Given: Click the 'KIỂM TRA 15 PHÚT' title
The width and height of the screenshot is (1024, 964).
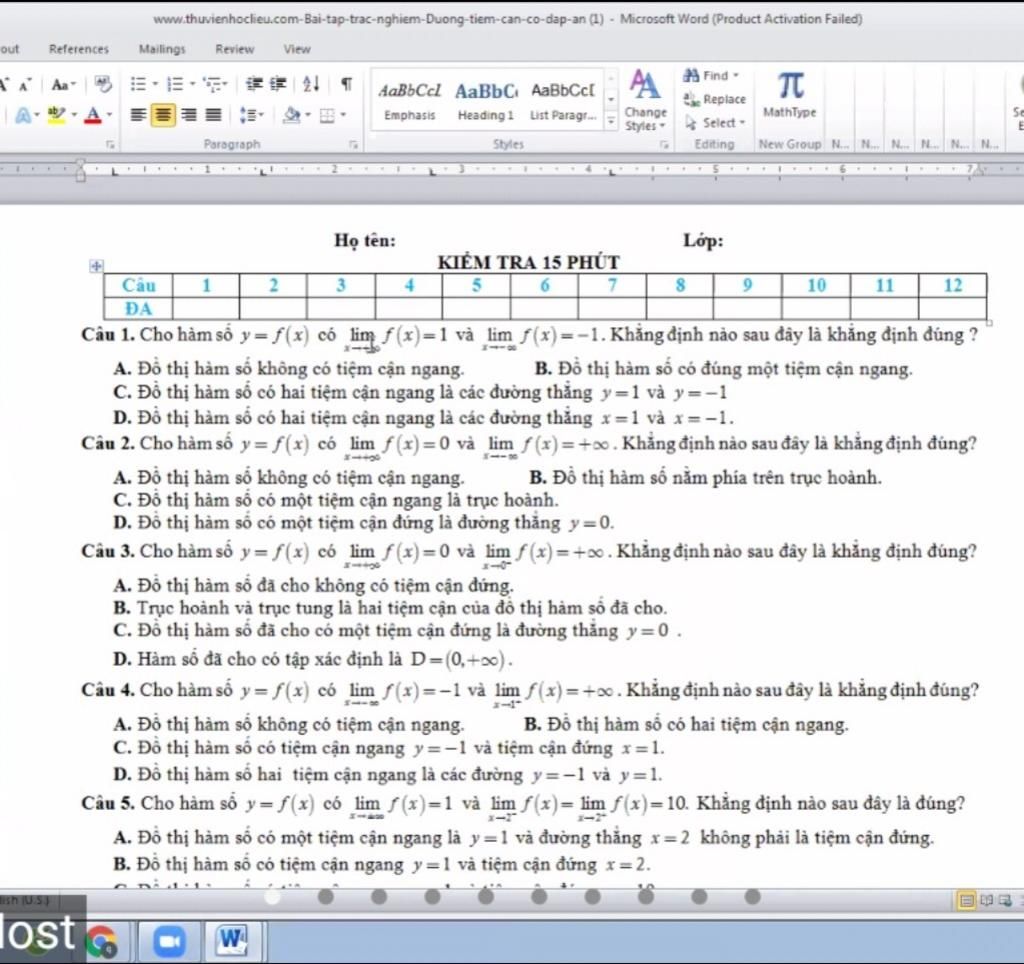Looking at the screenshot, I should 528,263.
